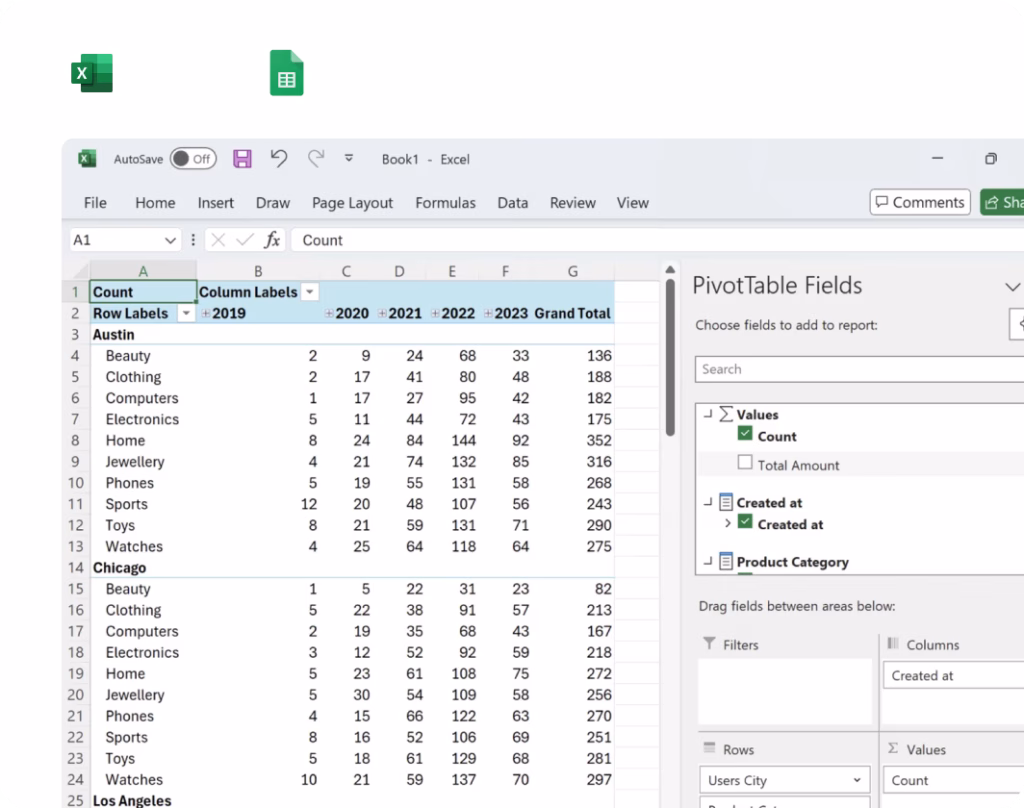Open the Insert ribbon tab
This screenshot has width=1024, height=808.
coord(215,202)
